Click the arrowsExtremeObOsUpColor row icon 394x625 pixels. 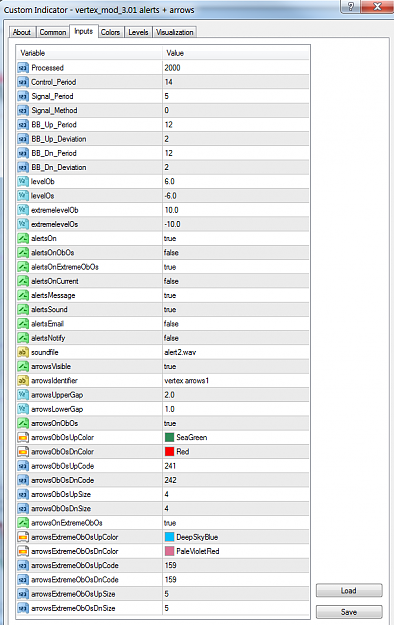pos(23,537)
